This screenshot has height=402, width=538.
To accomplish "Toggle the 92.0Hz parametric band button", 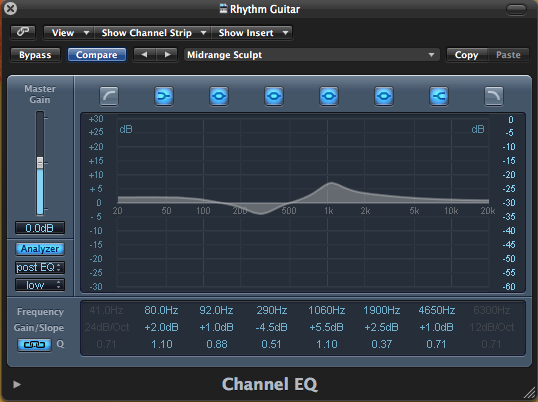I will 219,96.
